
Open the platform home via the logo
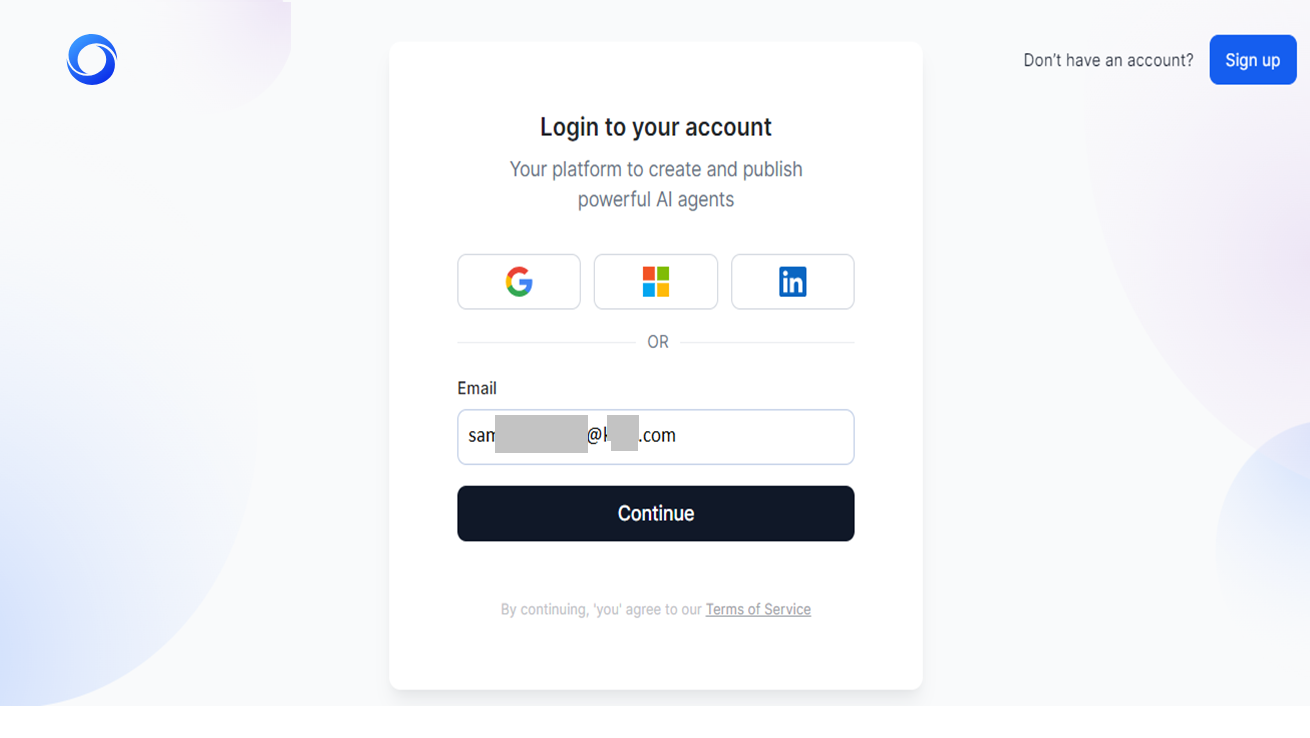pos(91,59)
